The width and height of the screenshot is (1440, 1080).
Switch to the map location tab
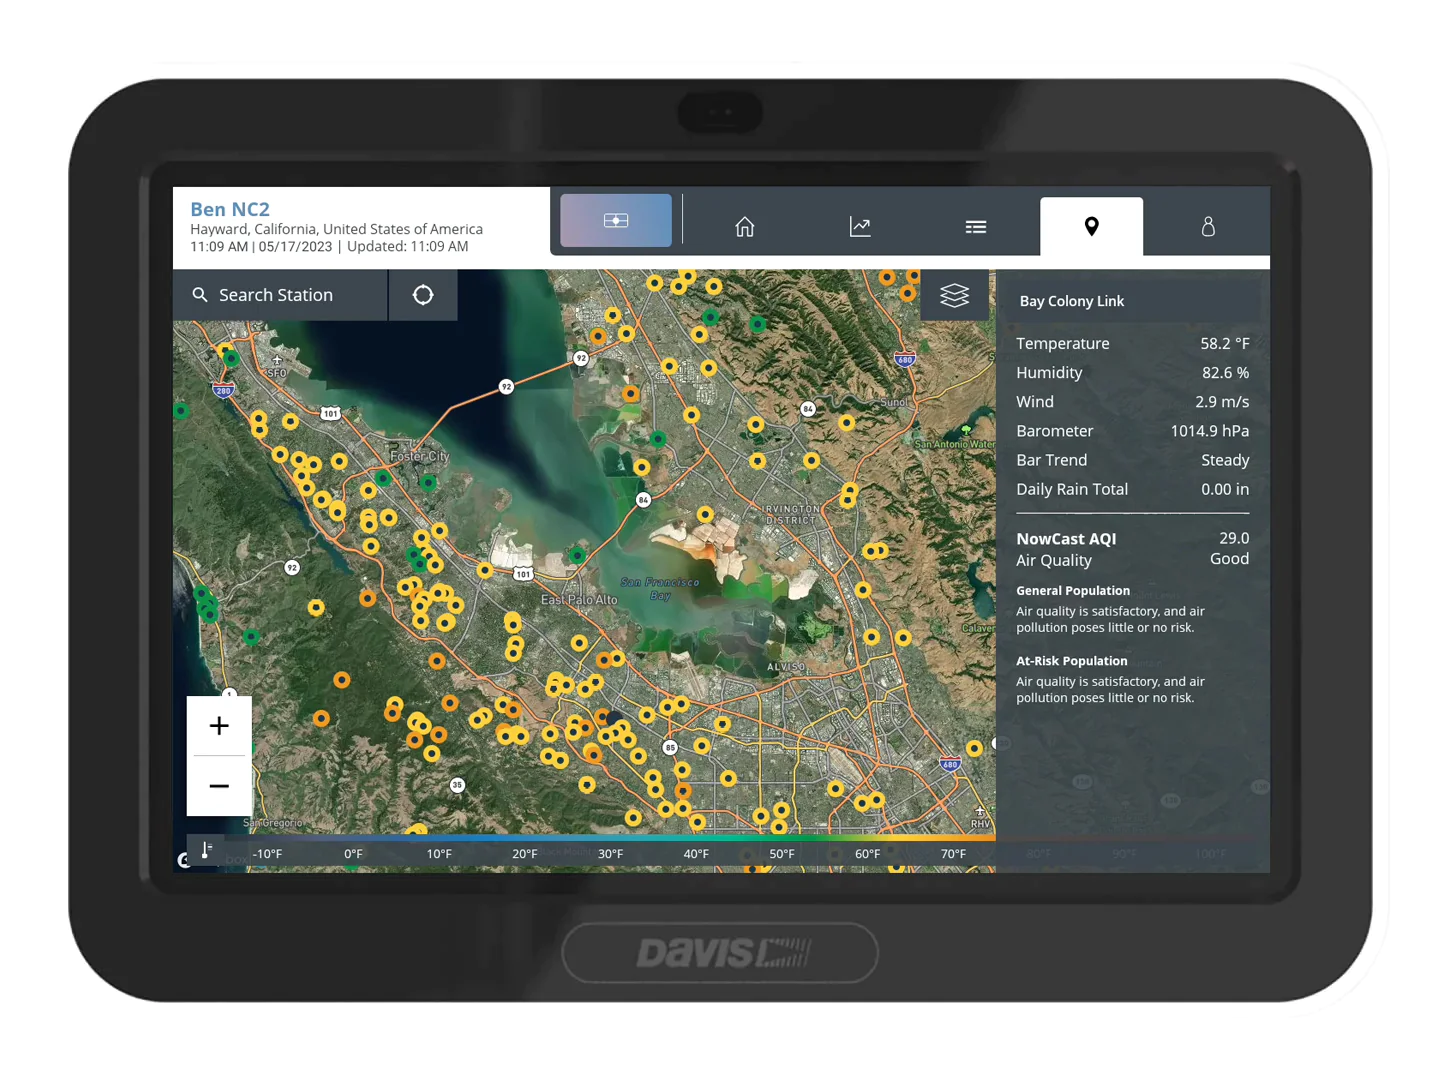(1092, 226)
